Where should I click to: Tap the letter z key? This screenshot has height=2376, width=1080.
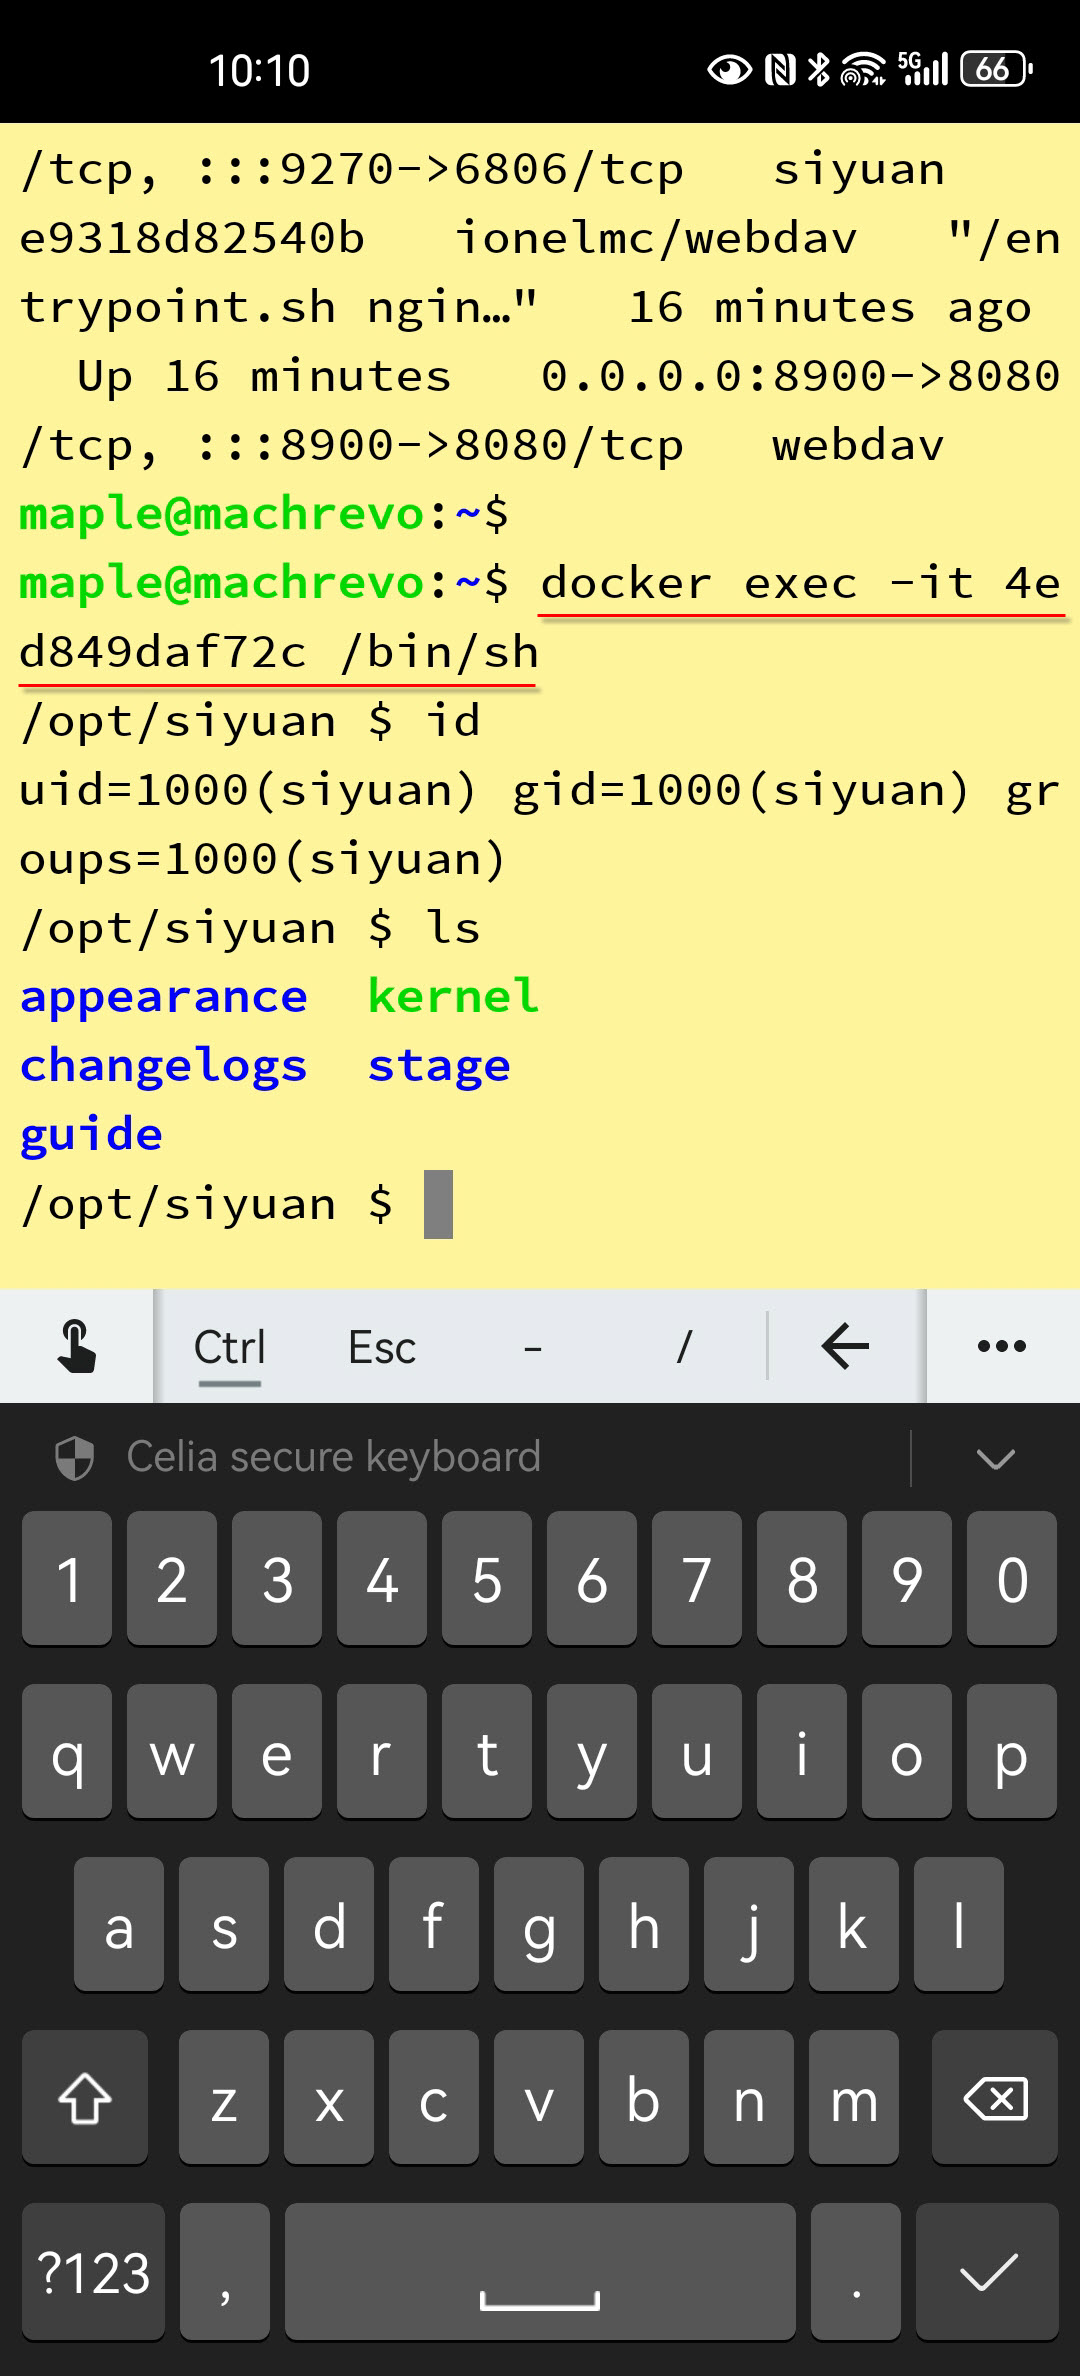(x=224, y=2096)
